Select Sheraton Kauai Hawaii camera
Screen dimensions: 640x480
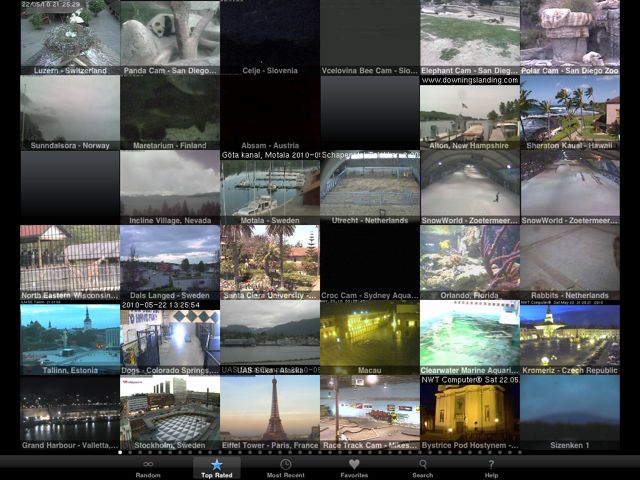tap(570, 113)
